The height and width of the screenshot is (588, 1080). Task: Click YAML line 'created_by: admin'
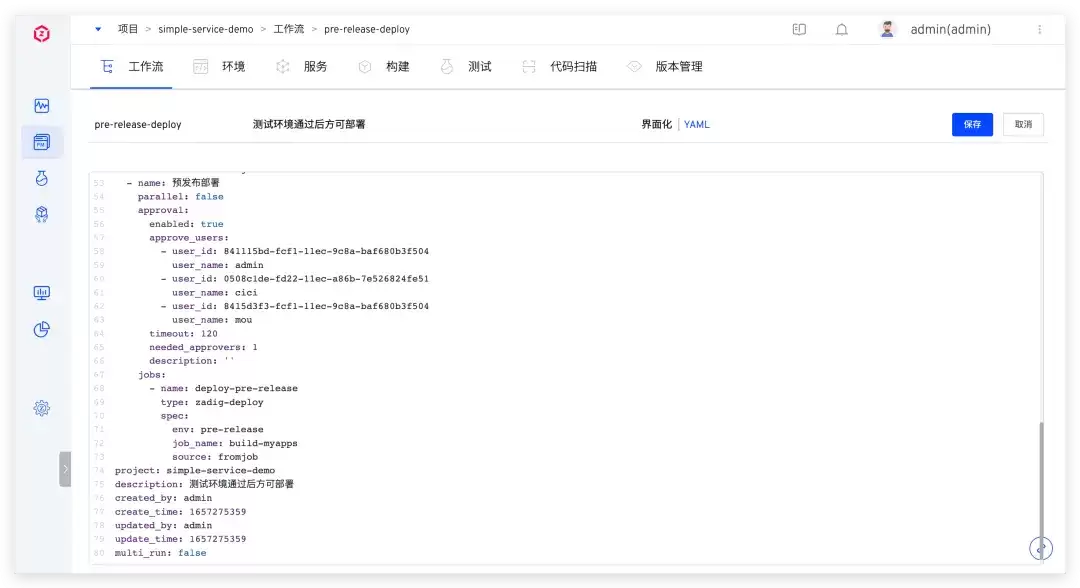[x=163, y=498]
